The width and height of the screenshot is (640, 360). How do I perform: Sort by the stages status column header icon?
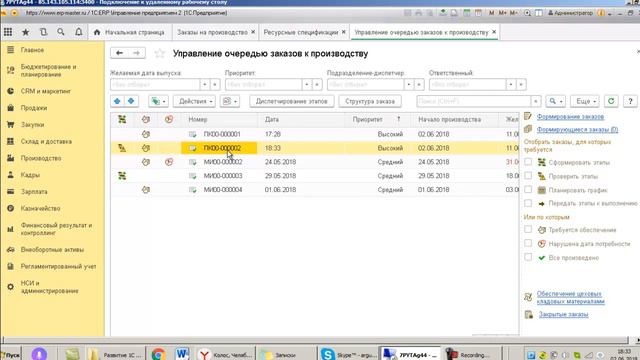[x=122, y=119]
